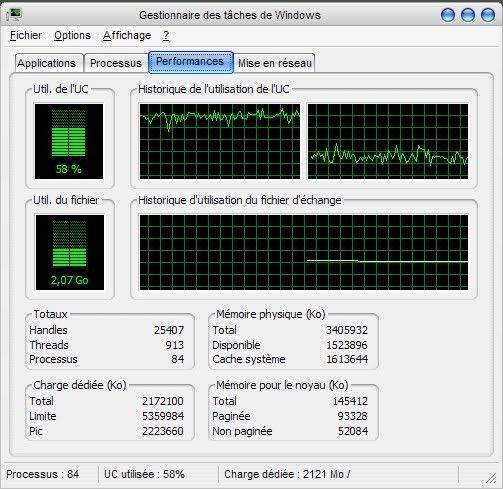
Task: Click the Task Manager icon in title bar
Action: [x=14, y=14]
